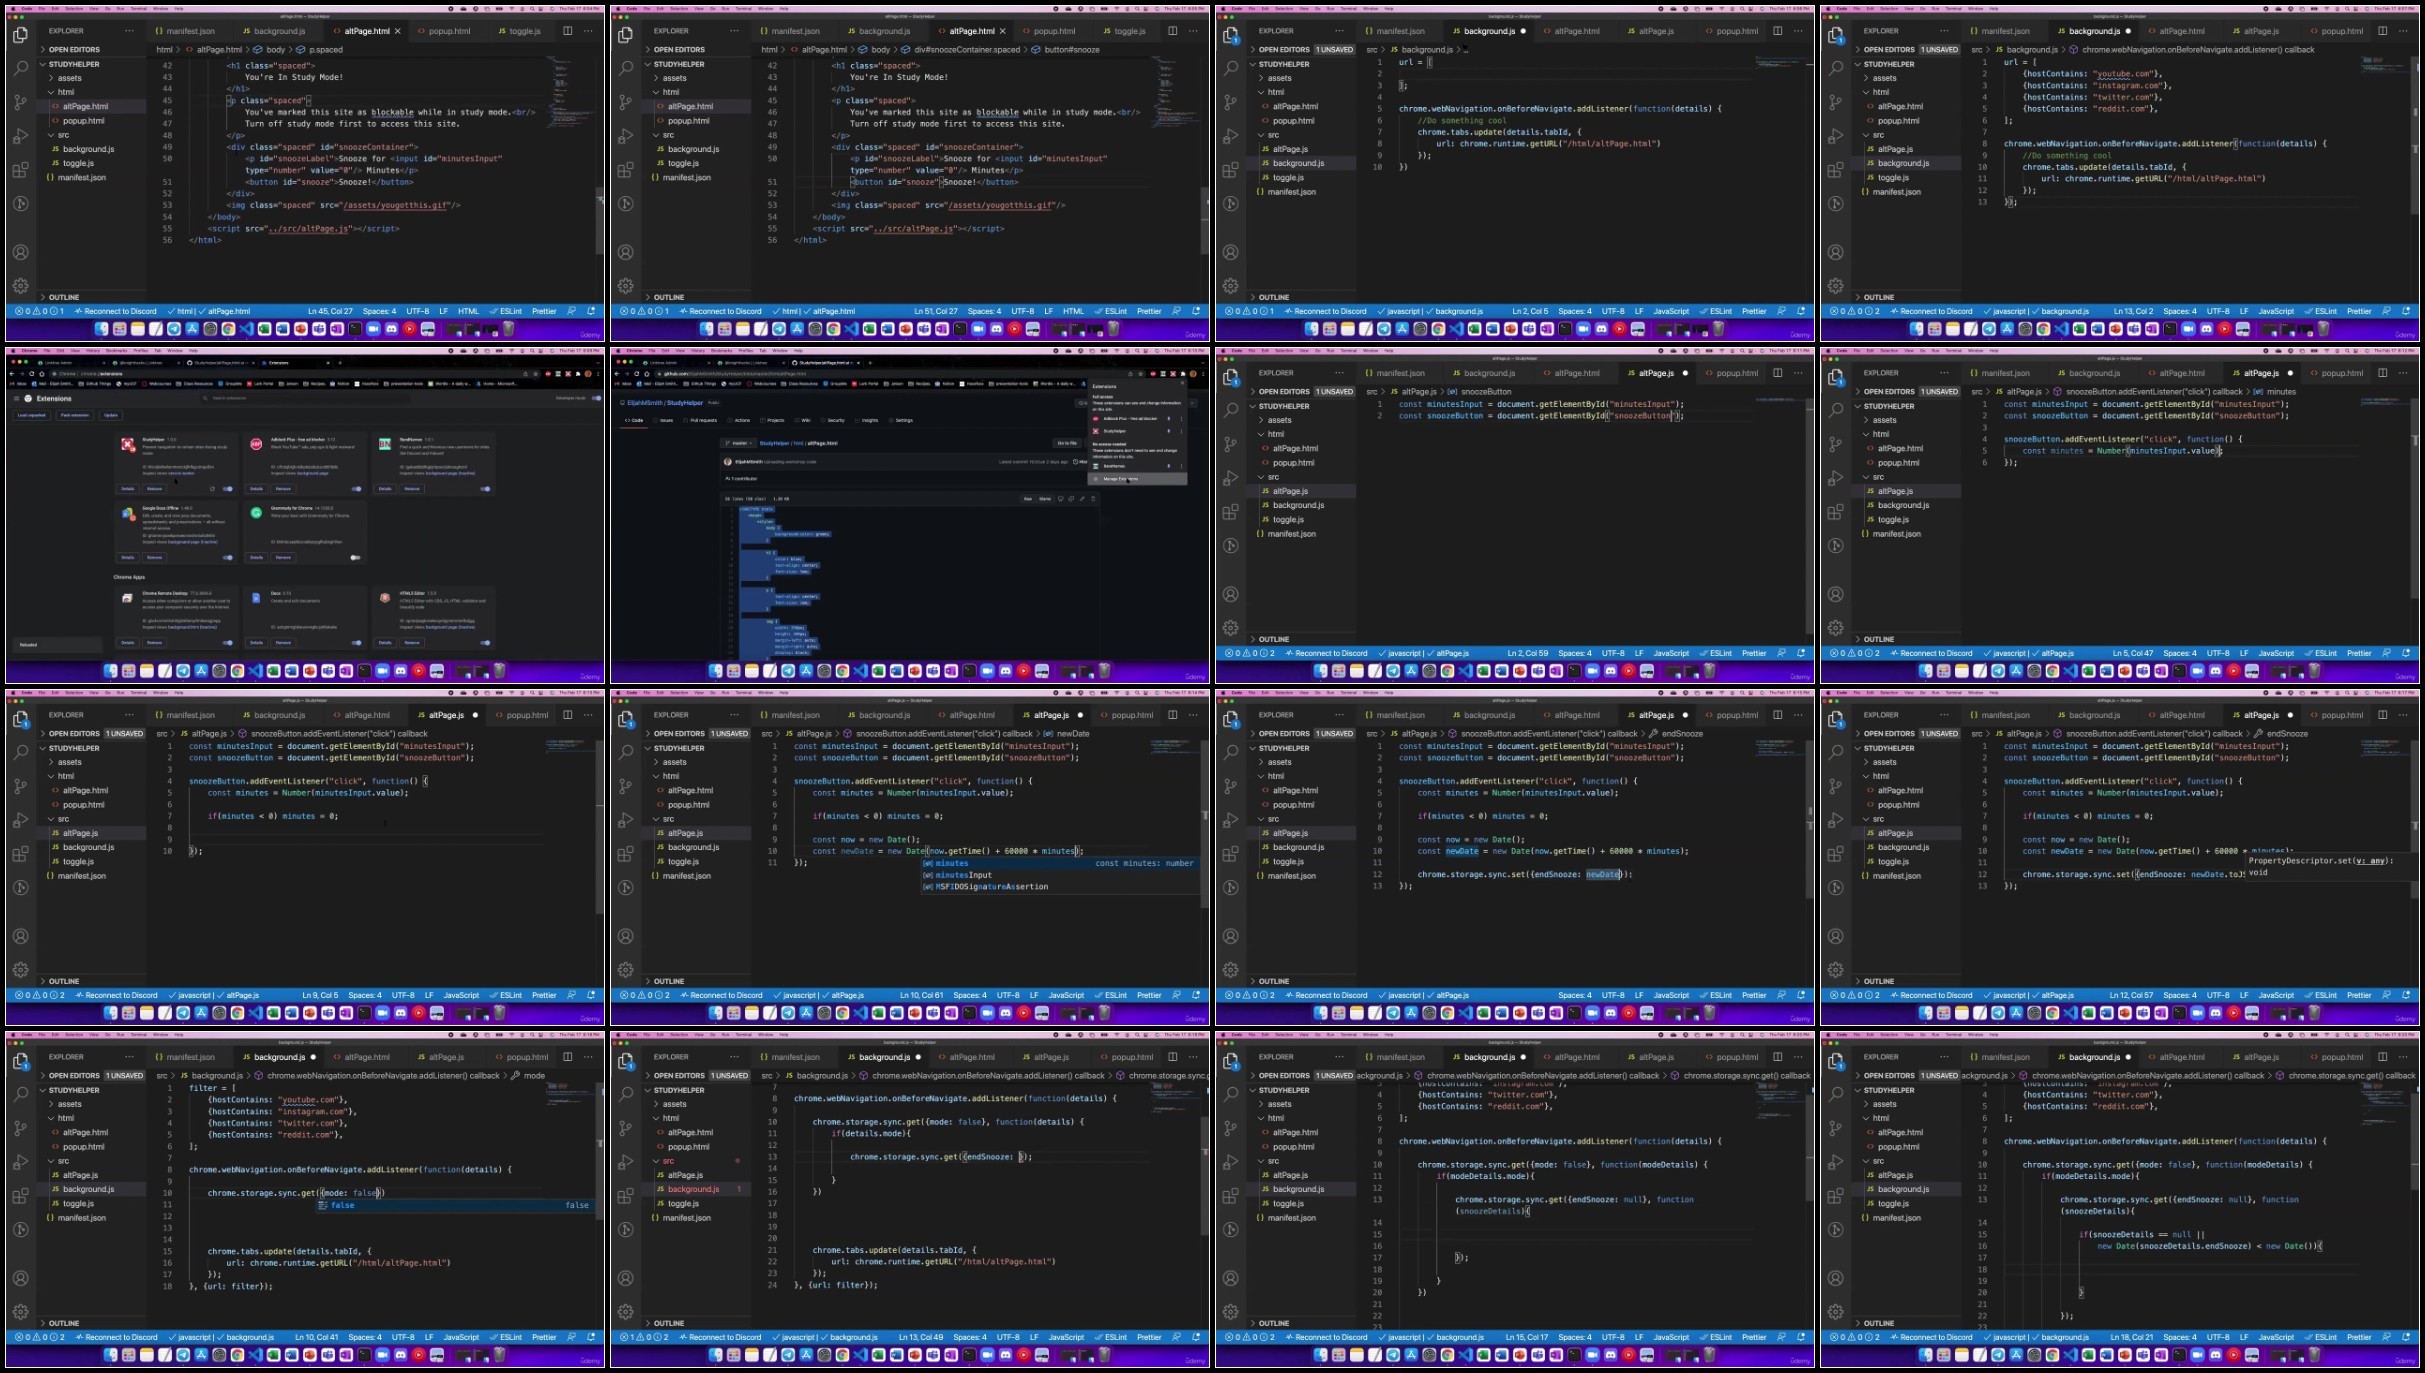Expand assets folder in the Ln 10, Col 41 frame
This screenshot has width=2425, height=1373.
(x=70, y=1104)
